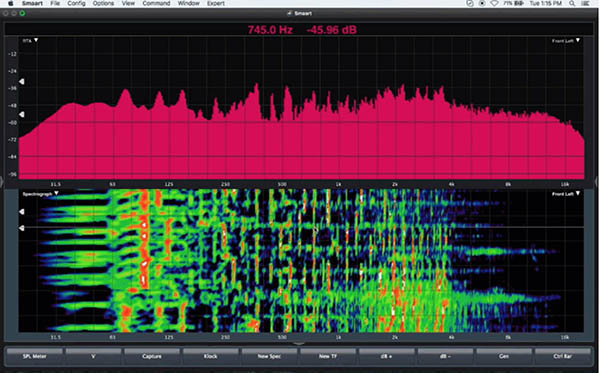This screenshot has height=373, width=600.
Task: Open the RTA graph type dropdown
Action: click(30, 40)
